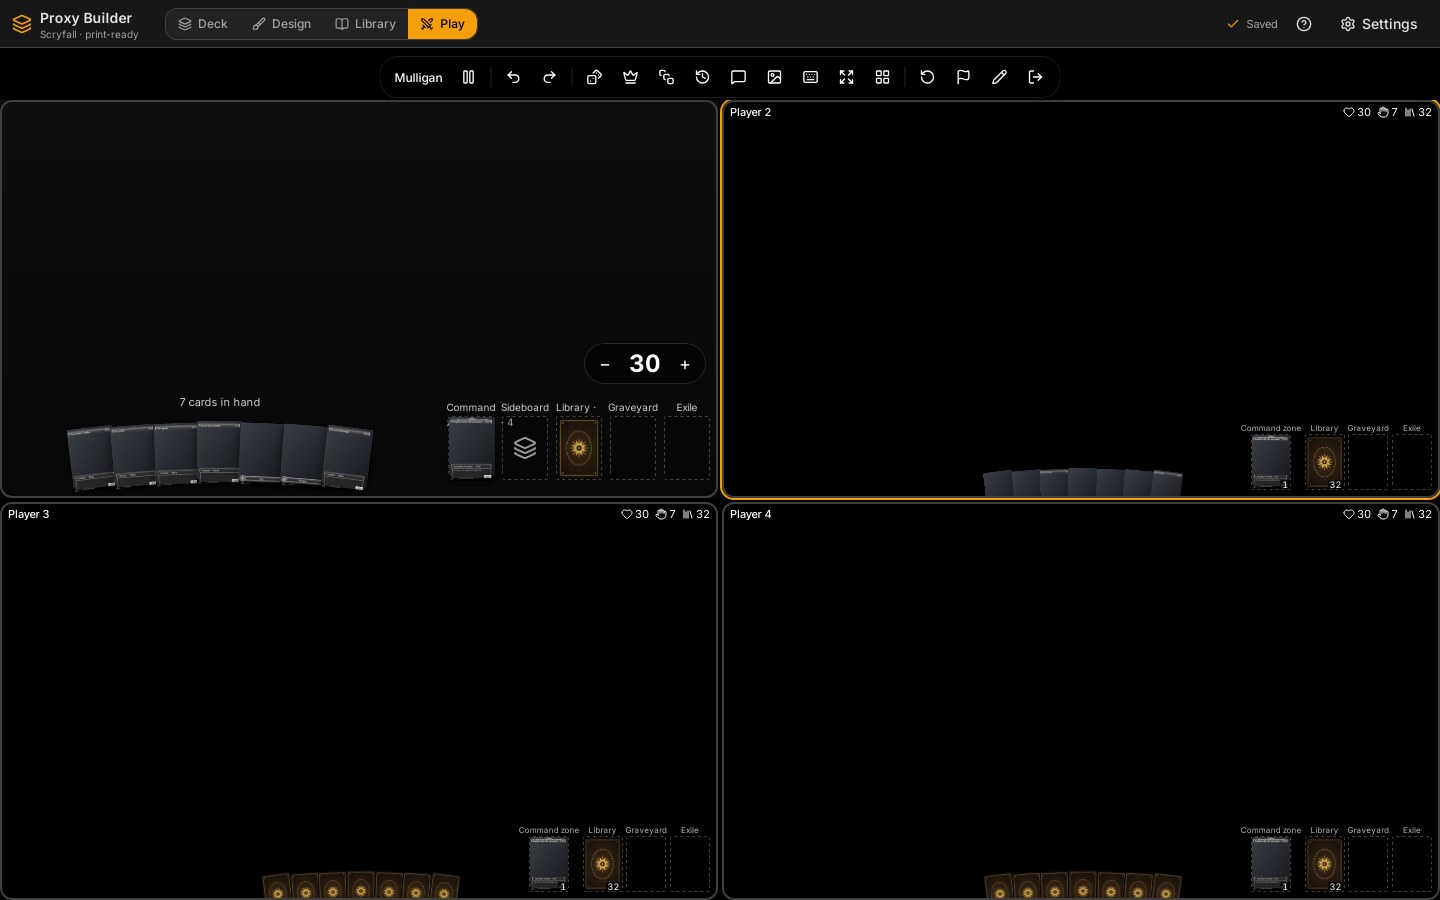The image size is (1440, 900).
Task: Open the Library tab in the top bar
Action: [366, 24]
